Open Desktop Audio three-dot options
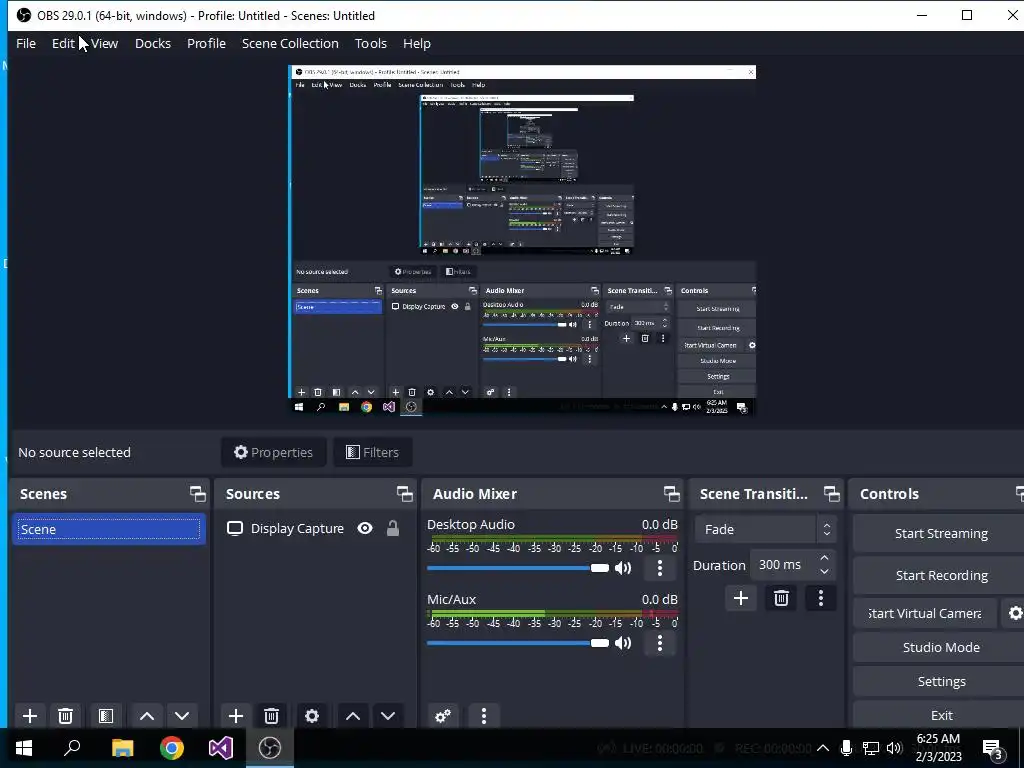This screenshot has width=1024, height=768. pos(660,568)
